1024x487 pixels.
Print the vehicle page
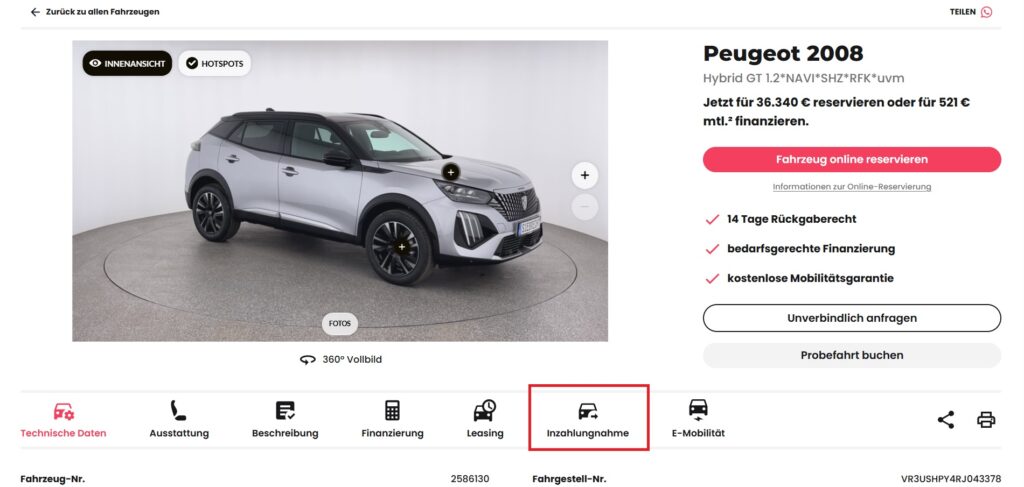point(986,420)
